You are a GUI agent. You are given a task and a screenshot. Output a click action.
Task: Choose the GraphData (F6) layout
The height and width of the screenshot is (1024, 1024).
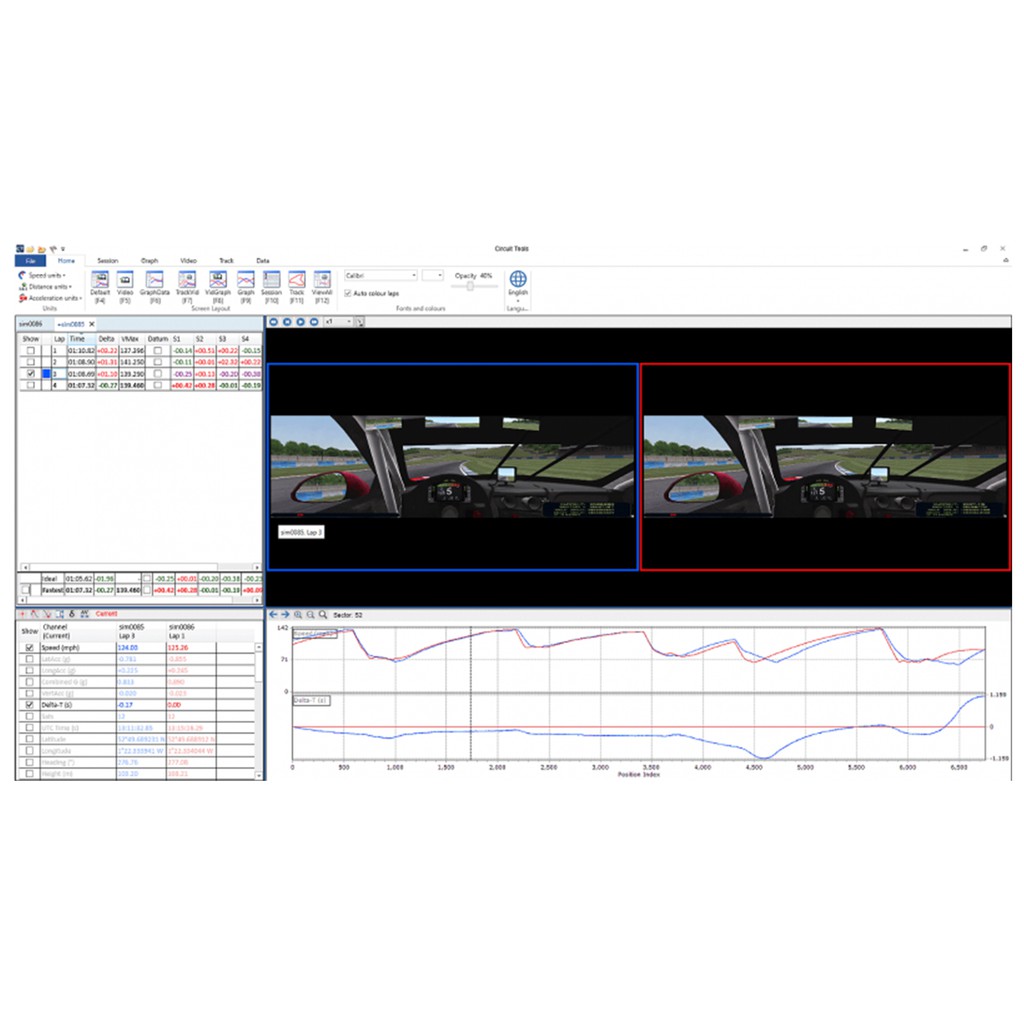[x=155, y=287]
